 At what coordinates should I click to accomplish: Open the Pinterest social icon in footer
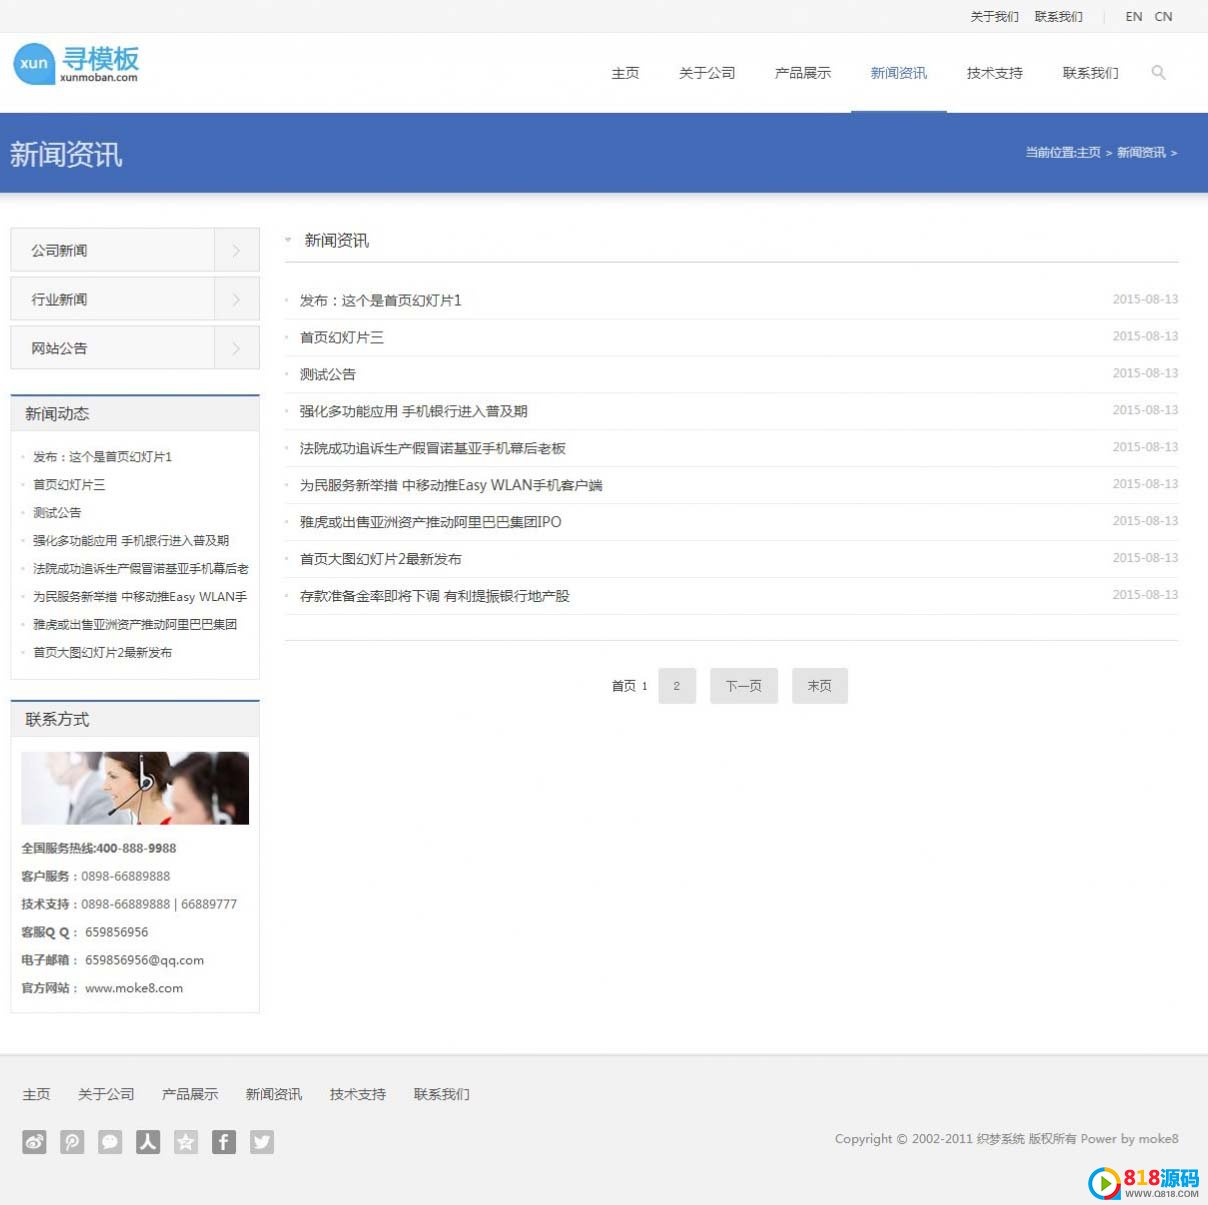72,1142
